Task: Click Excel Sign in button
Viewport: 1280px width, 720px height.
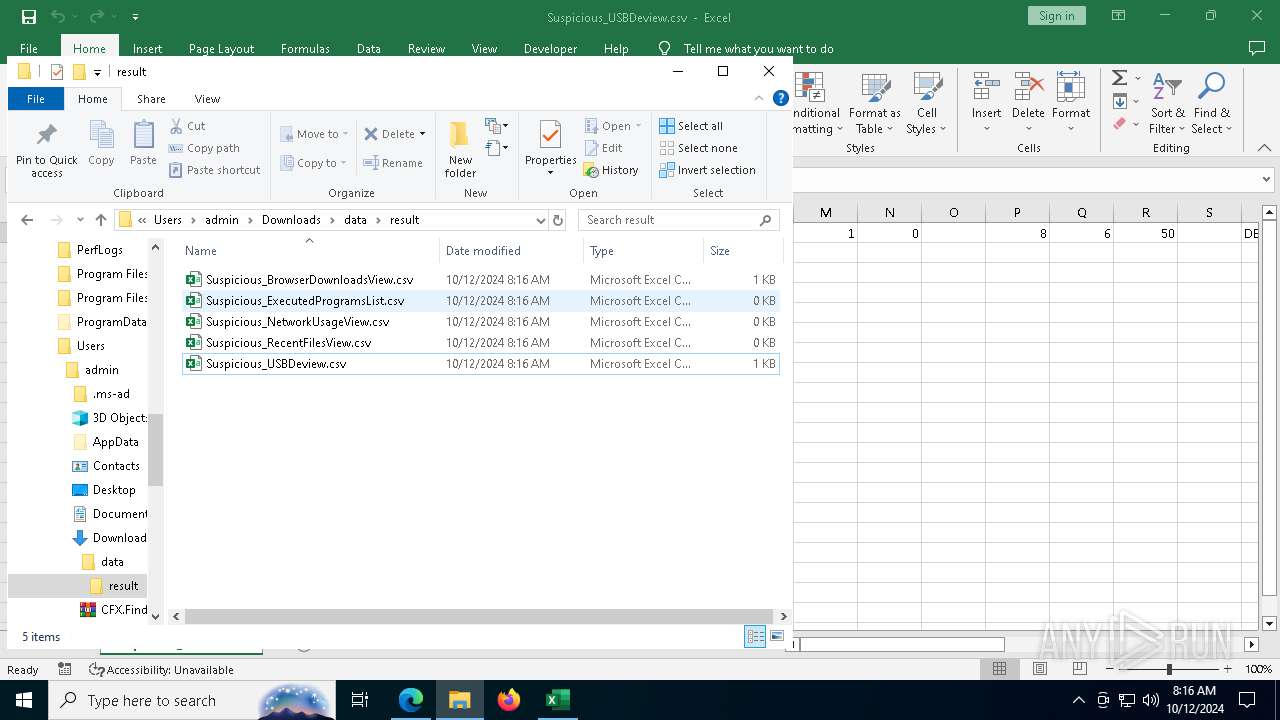Action: [1056, 16]
